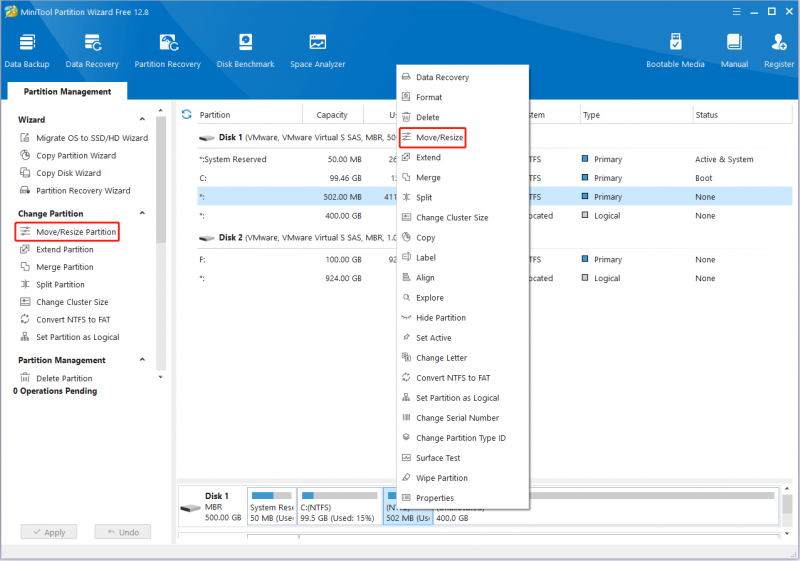Launch Partition Recovery from the toolbar
The height and width of the screenshot is (561, 800).
(x=168, y=51)
